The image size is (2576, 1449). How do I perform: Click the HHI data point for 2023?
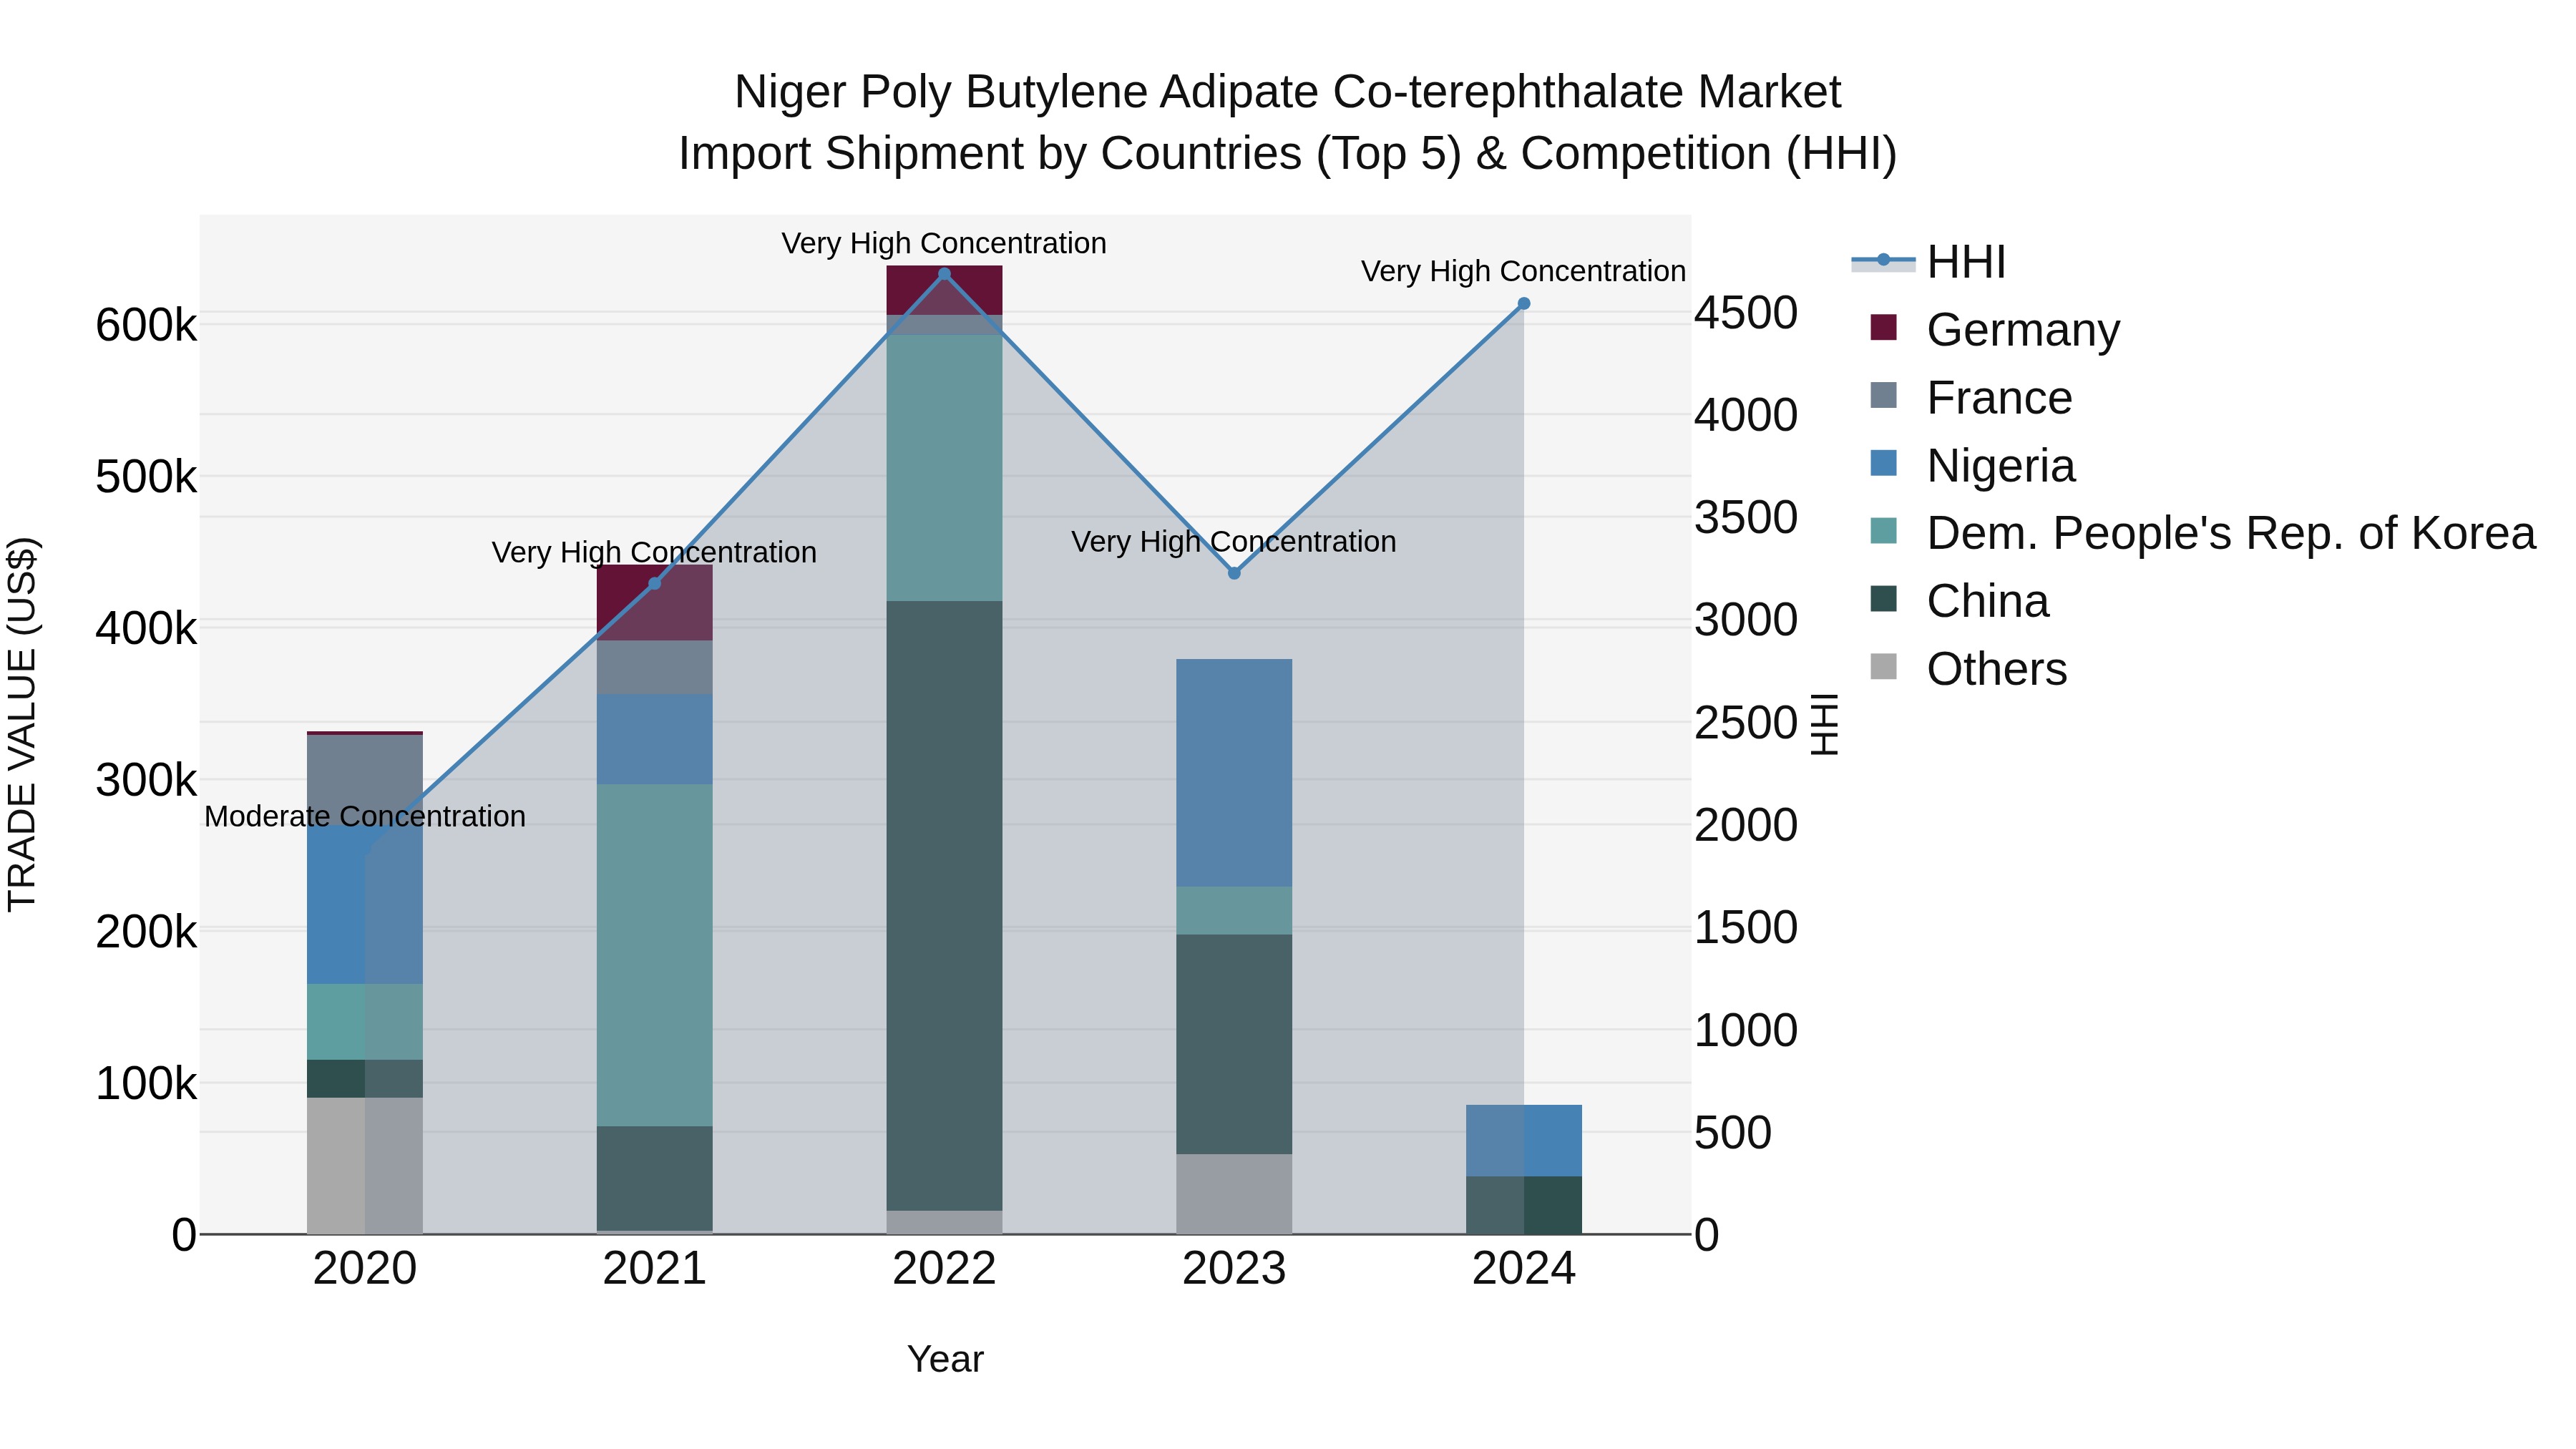(x=1234, y=573)
